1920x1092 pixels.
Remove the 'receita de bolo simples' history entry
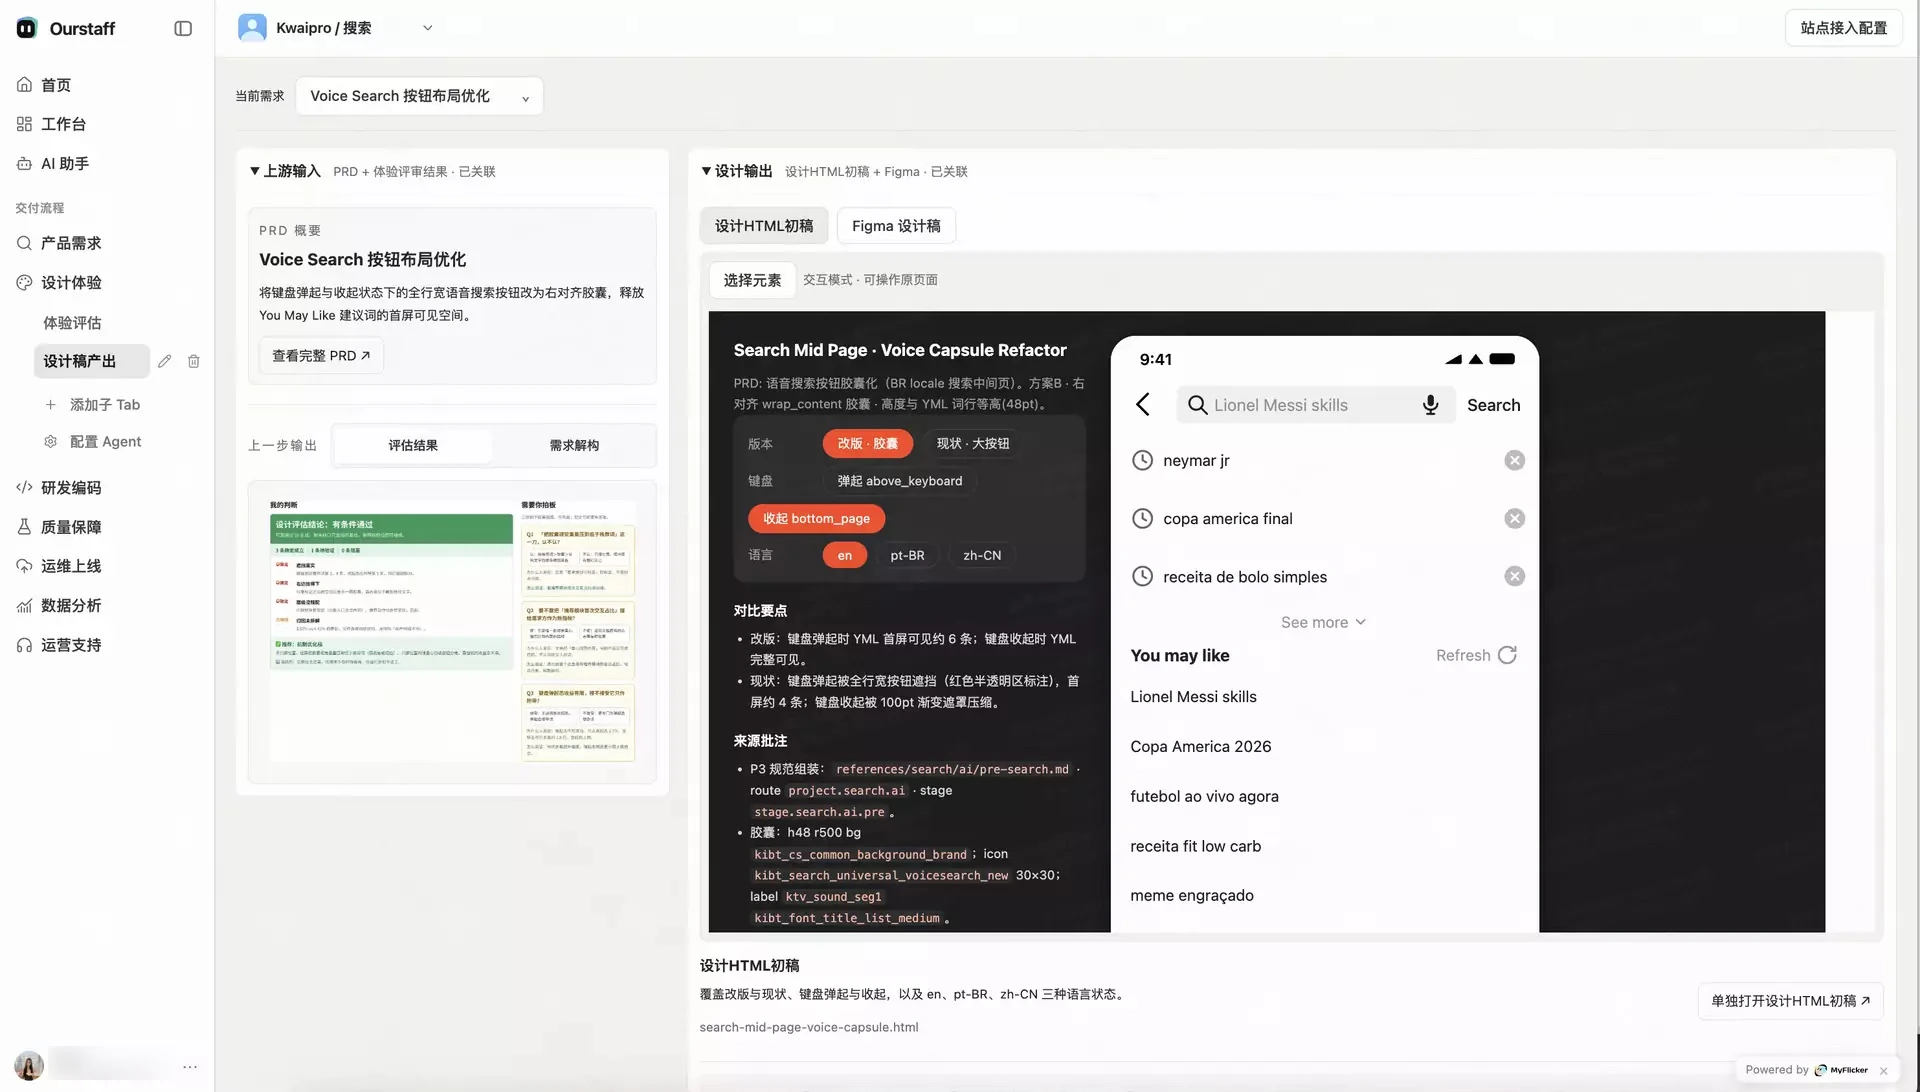[1515, 576]
